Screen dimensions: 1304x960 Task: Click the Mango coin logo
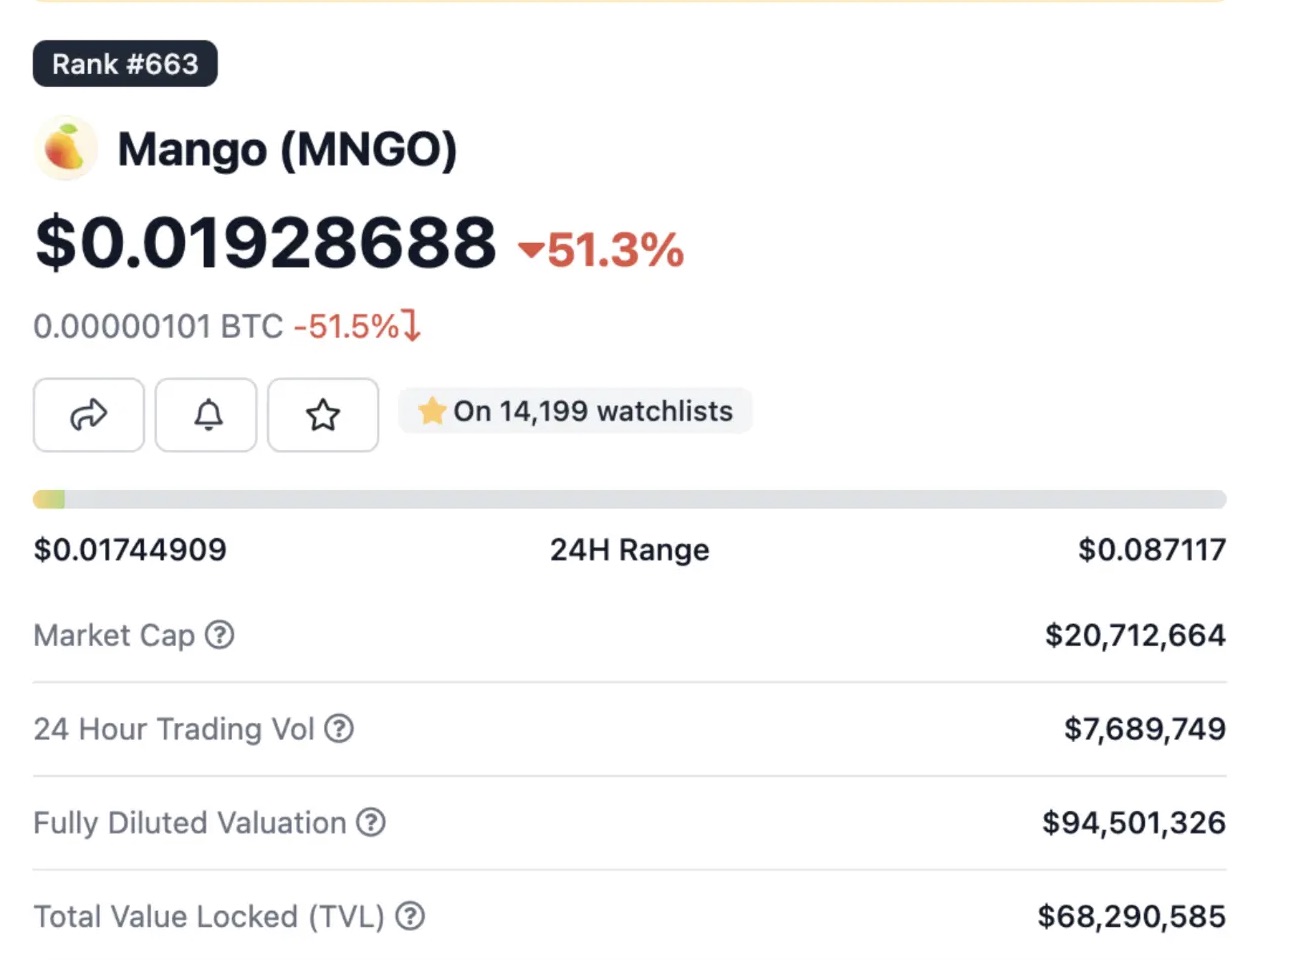tap(66, 149)
